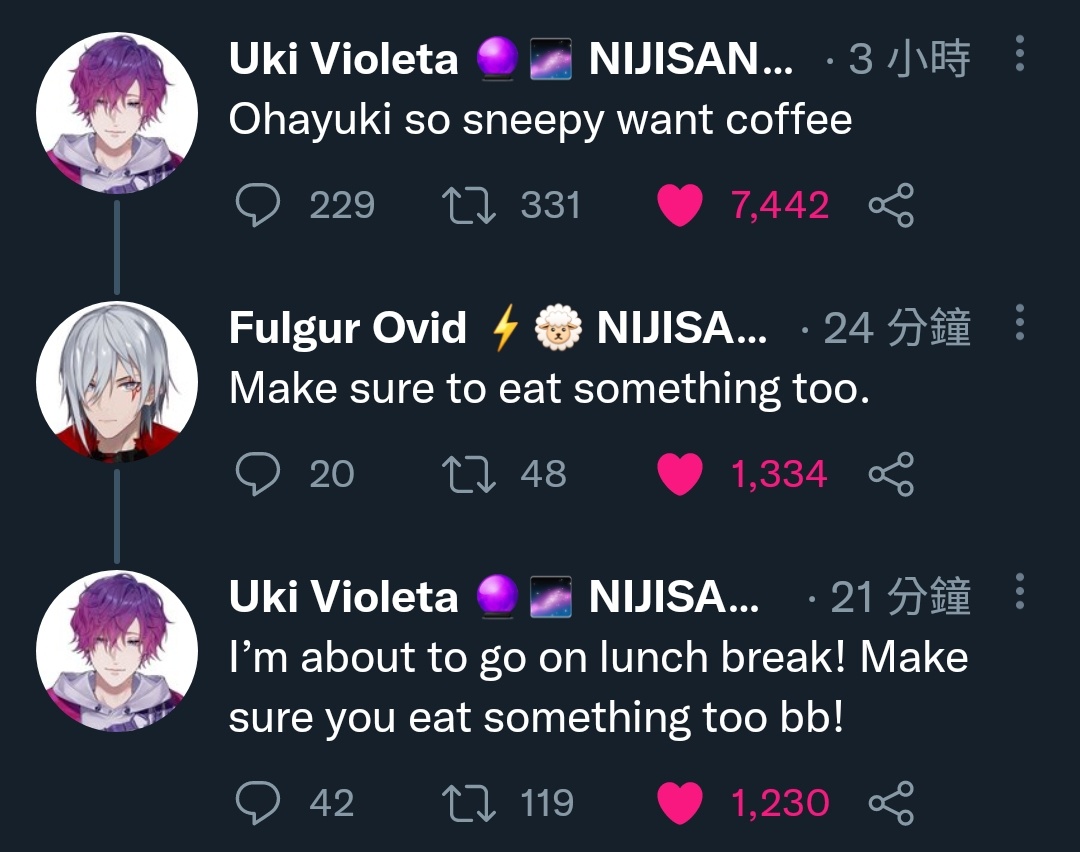Retweet Fulgur's 'Make sure to eat' tweet
This screenshot has height=852, width=1080.
point(468,474)
